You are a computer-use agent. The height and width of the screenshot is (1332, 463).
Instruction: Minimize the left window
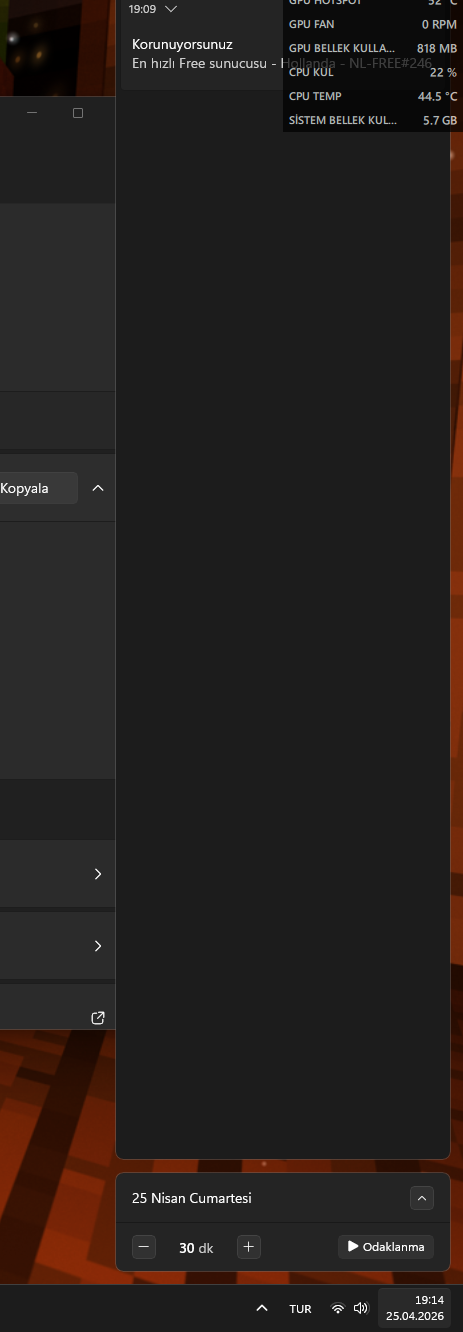pyautogui.click(x=32, y=113)
